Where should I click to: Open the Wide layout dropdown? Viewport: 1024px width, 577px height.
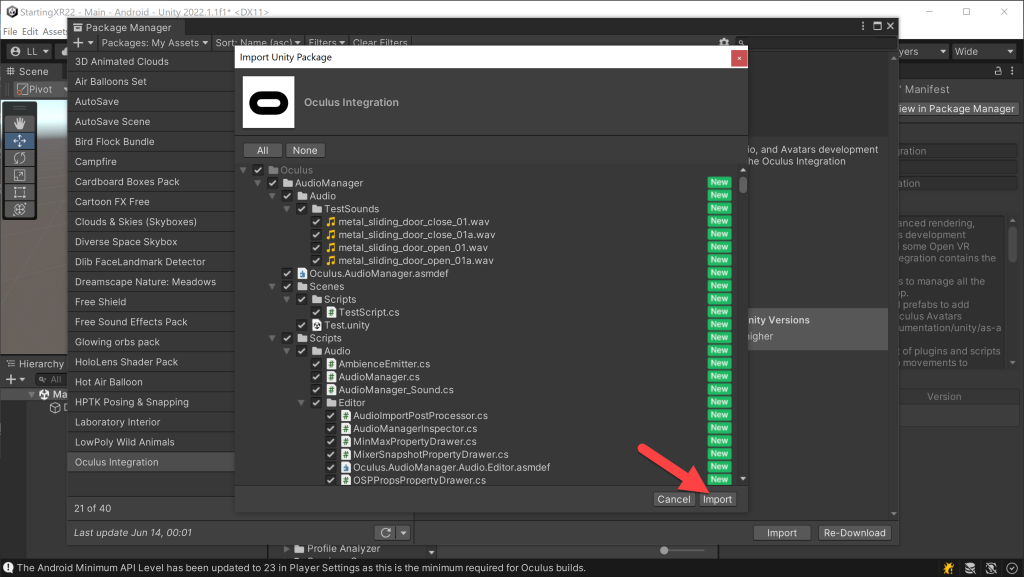coord(984,52)
